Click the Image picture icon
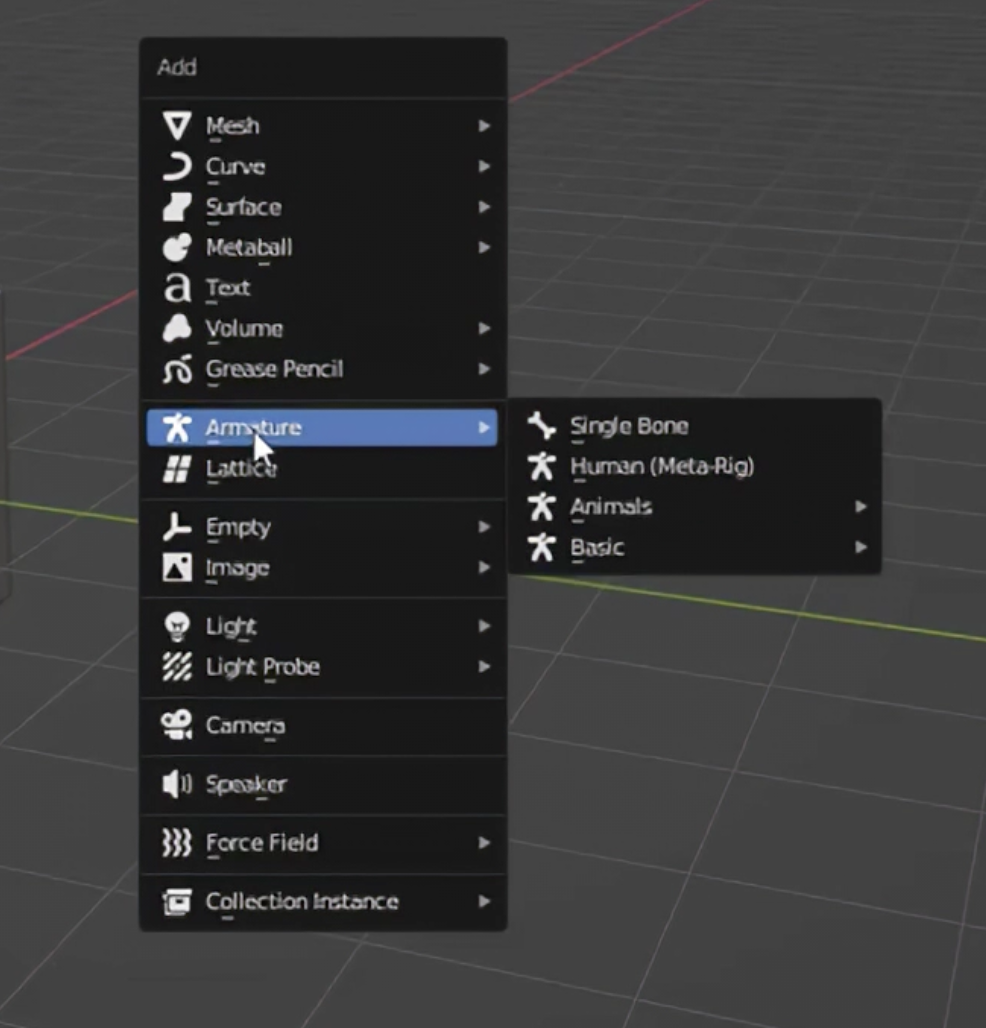Viewport: 986px width, 1028px height. point(177,568)
